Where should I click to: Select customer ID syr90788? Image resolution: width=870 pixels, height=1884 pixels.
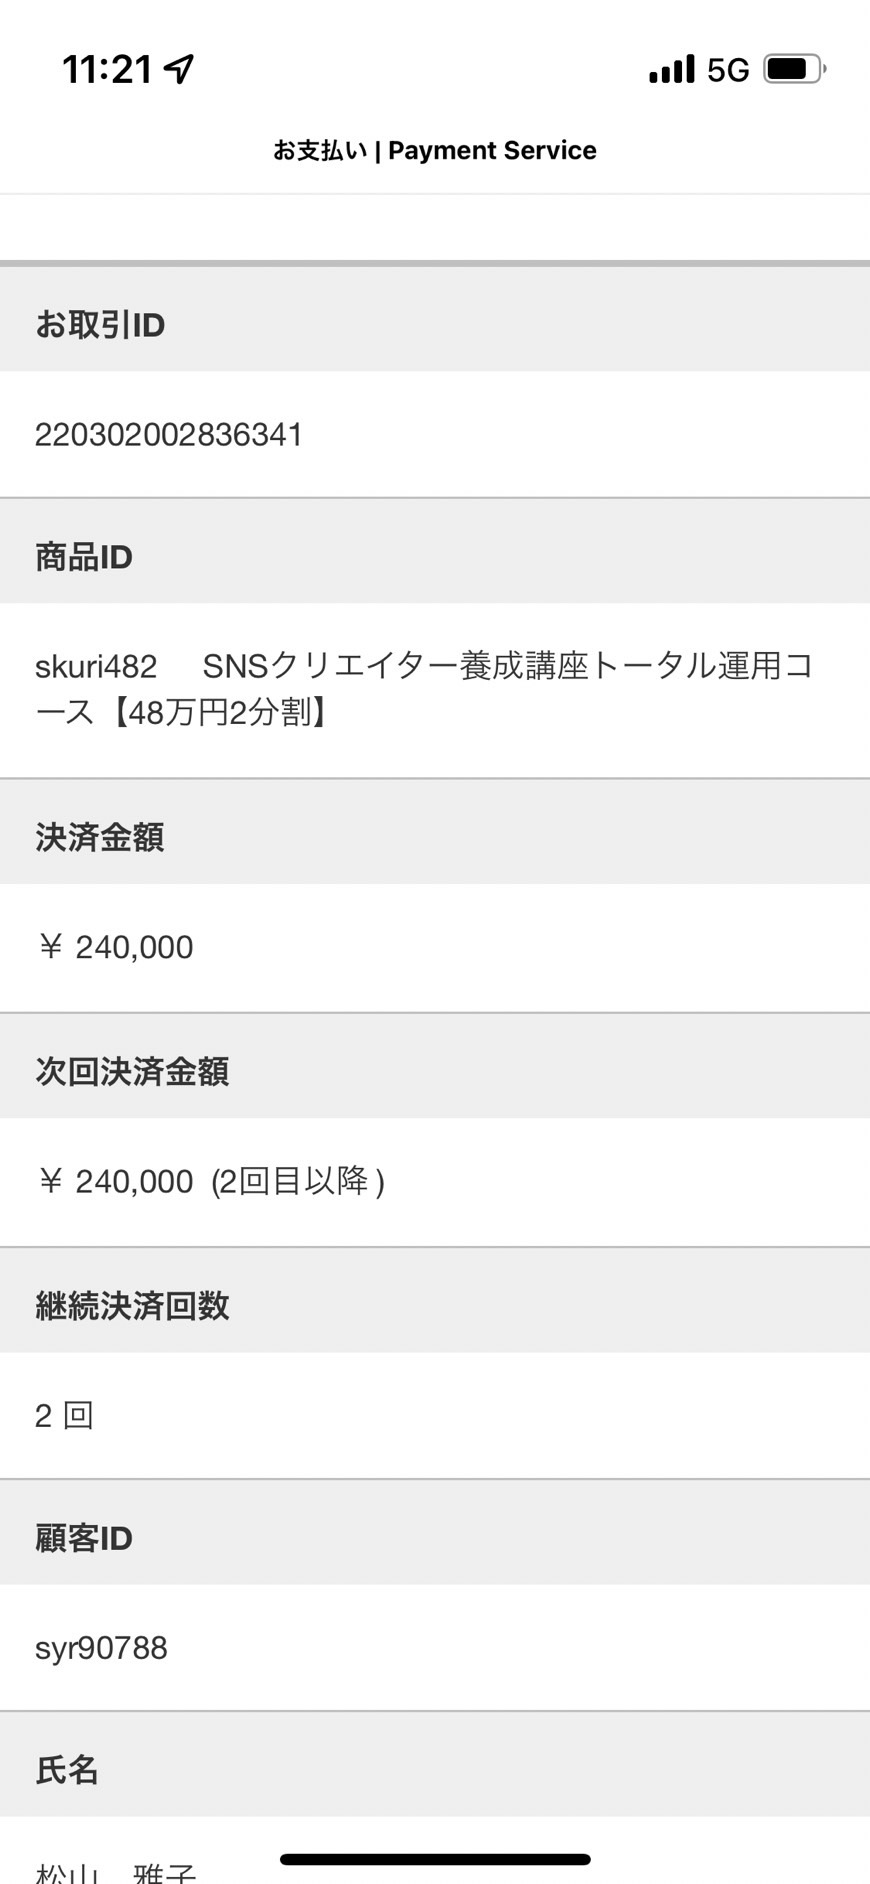tap(101, 1648)
